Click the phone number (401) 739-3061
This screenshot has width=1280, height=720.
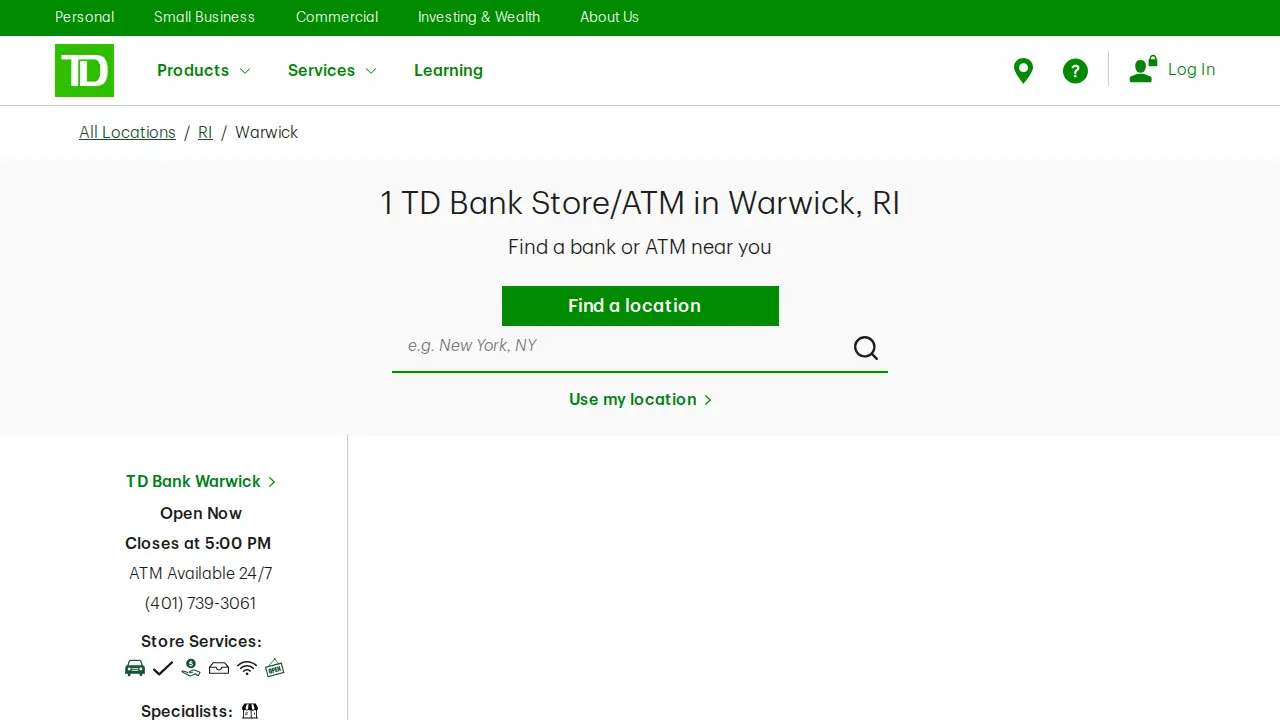click(x=200, y=603)
